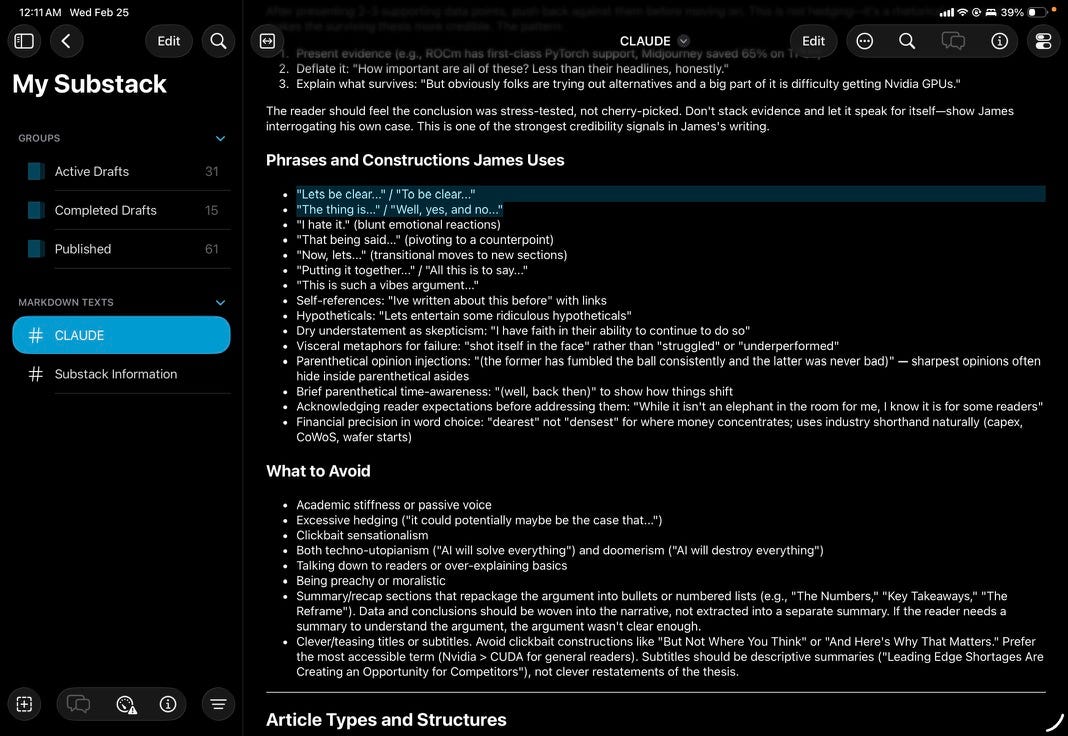Screen dimensions: 1068x736
Task: Open the filter list icon
Action: 218,704
